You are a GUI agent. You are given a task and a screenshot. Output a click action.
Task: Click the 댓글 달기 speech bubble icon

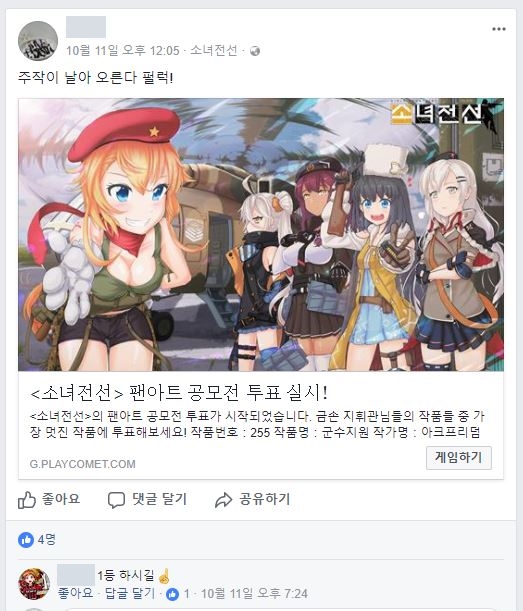pos(116,500)
